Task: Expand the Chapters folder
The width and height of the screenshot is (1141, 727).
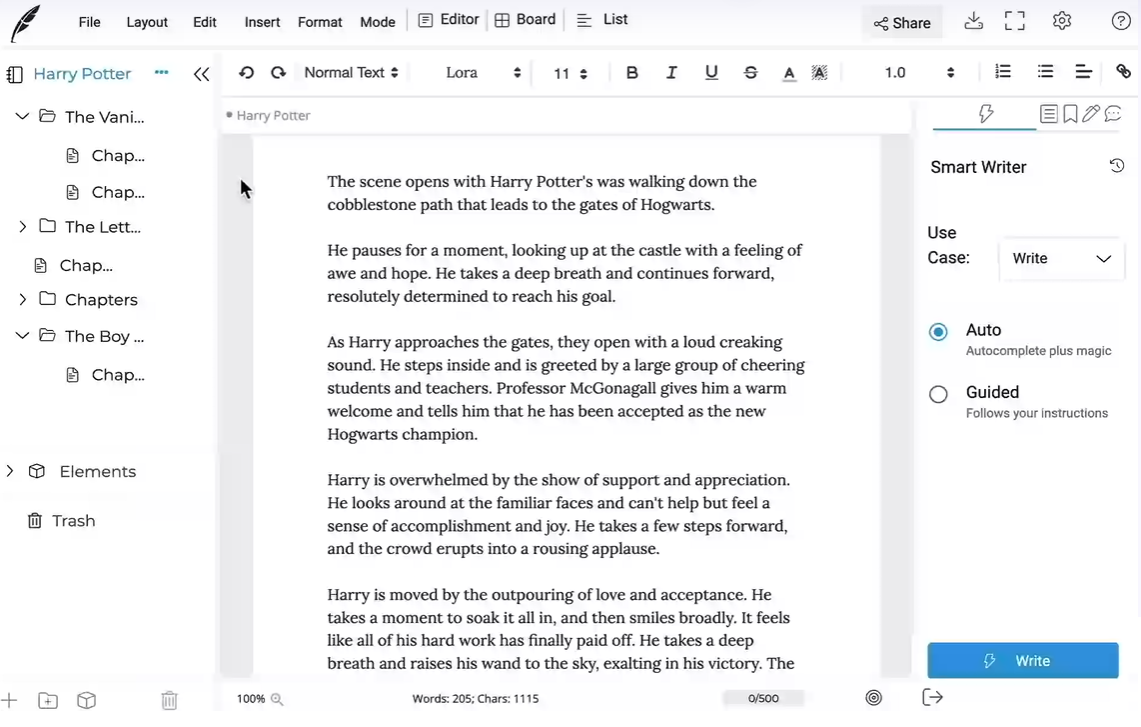Action: [23, 299]
